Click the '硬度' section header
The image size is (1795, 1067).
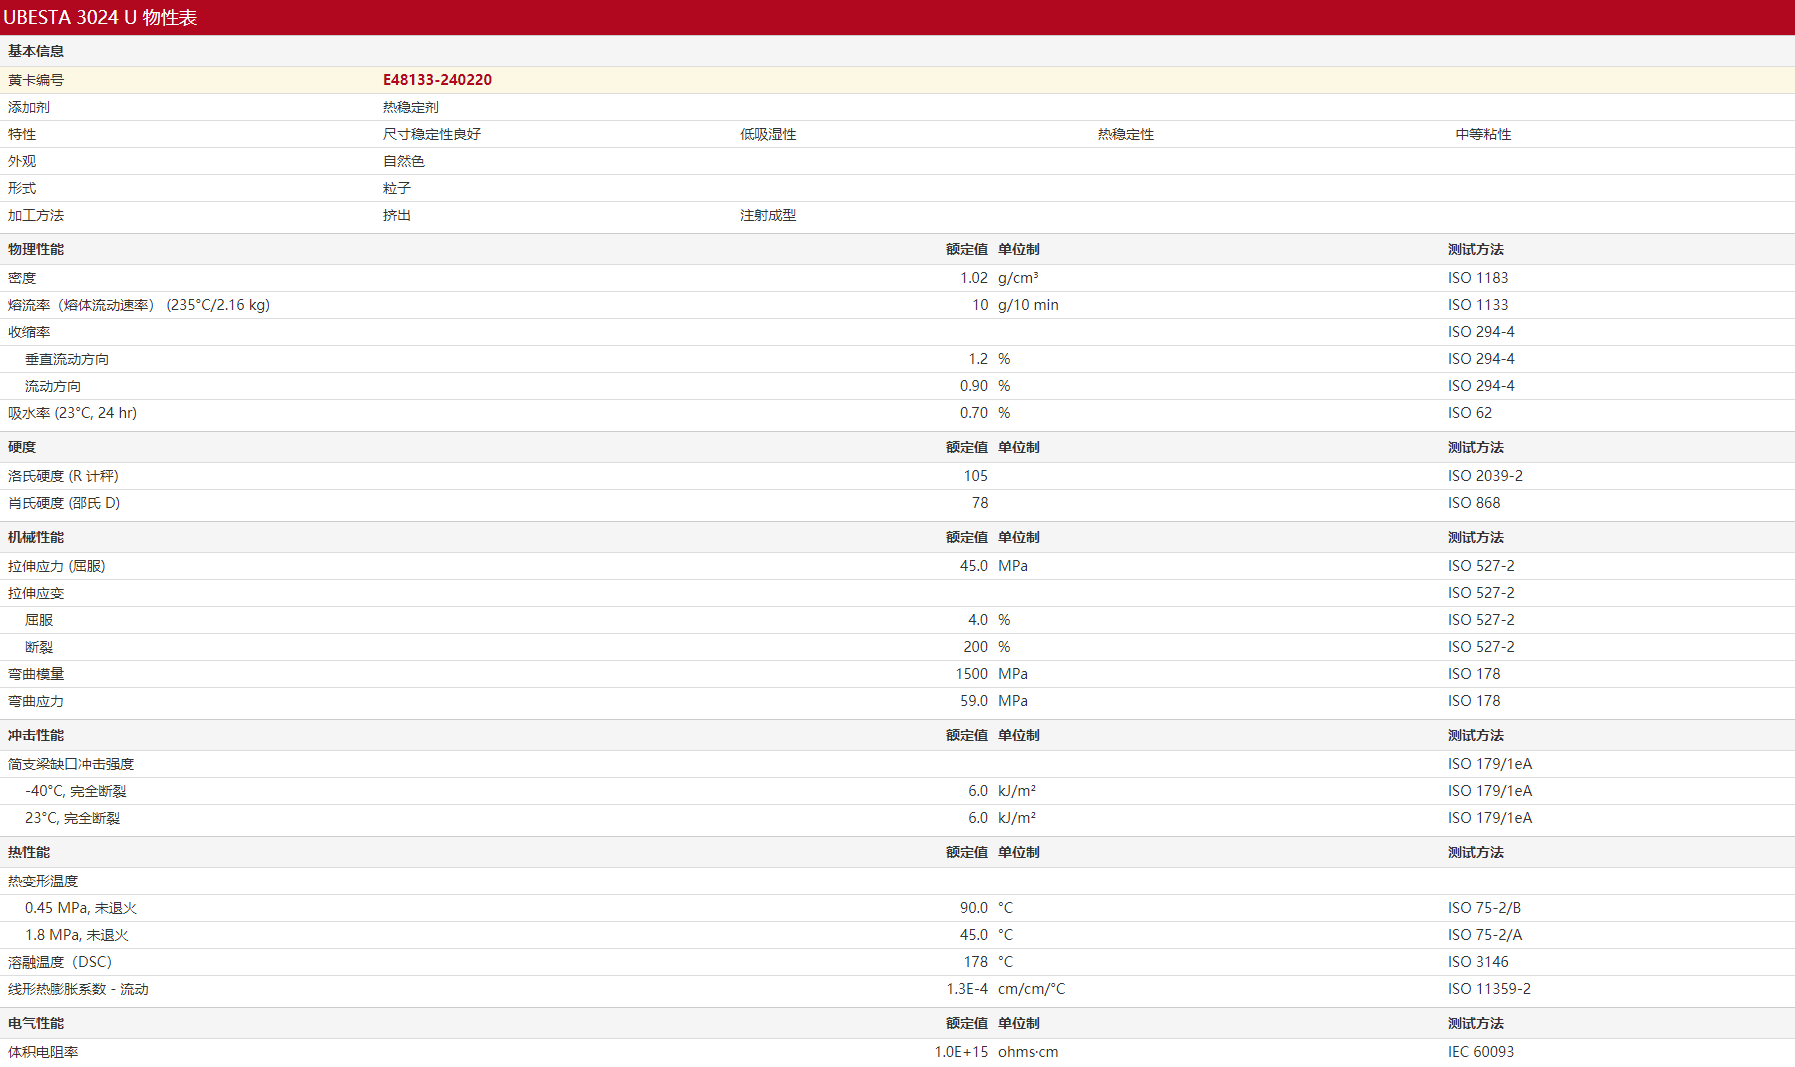[22, 447]
